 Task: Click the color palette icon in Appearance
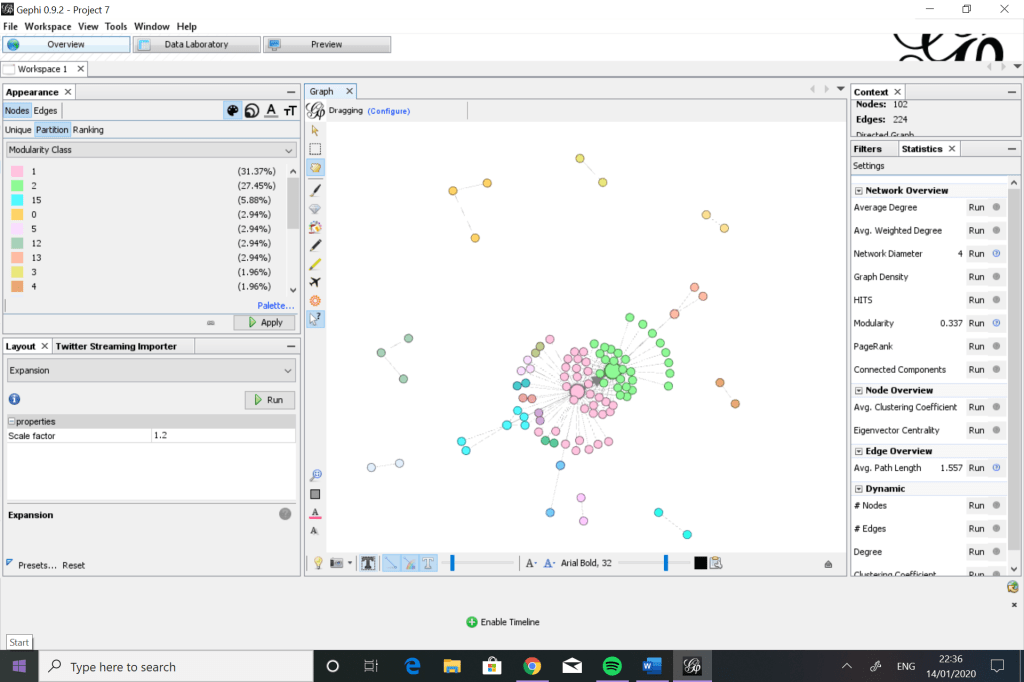232,111
